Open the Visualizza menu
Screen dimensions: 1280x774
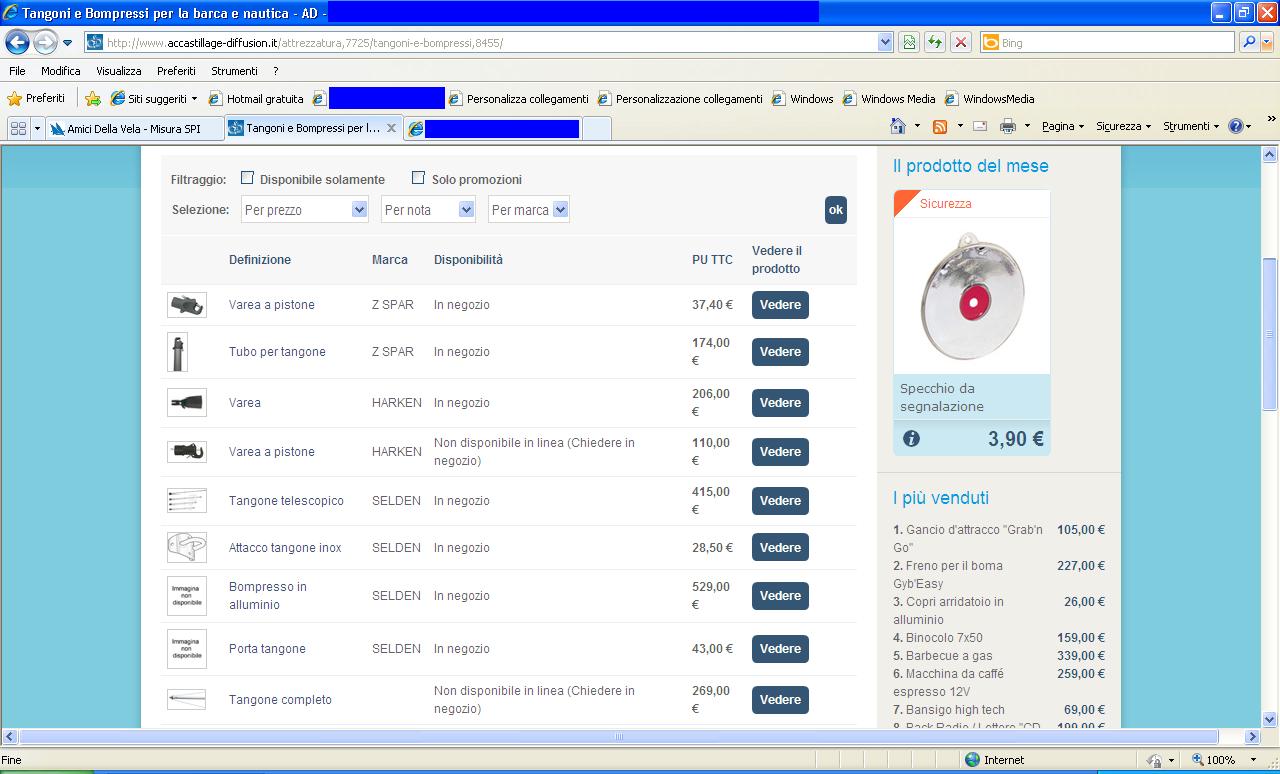click(119, 71)
